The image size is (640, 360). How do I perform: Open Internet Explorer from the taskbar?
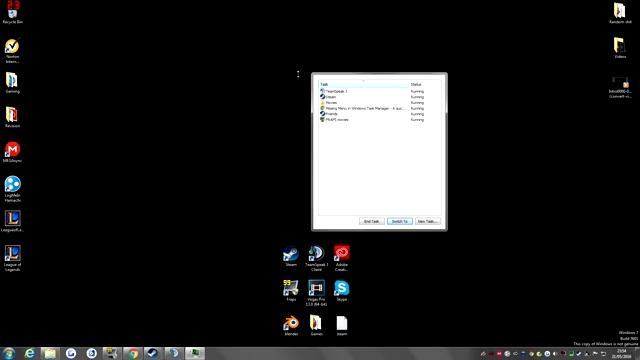29,353
